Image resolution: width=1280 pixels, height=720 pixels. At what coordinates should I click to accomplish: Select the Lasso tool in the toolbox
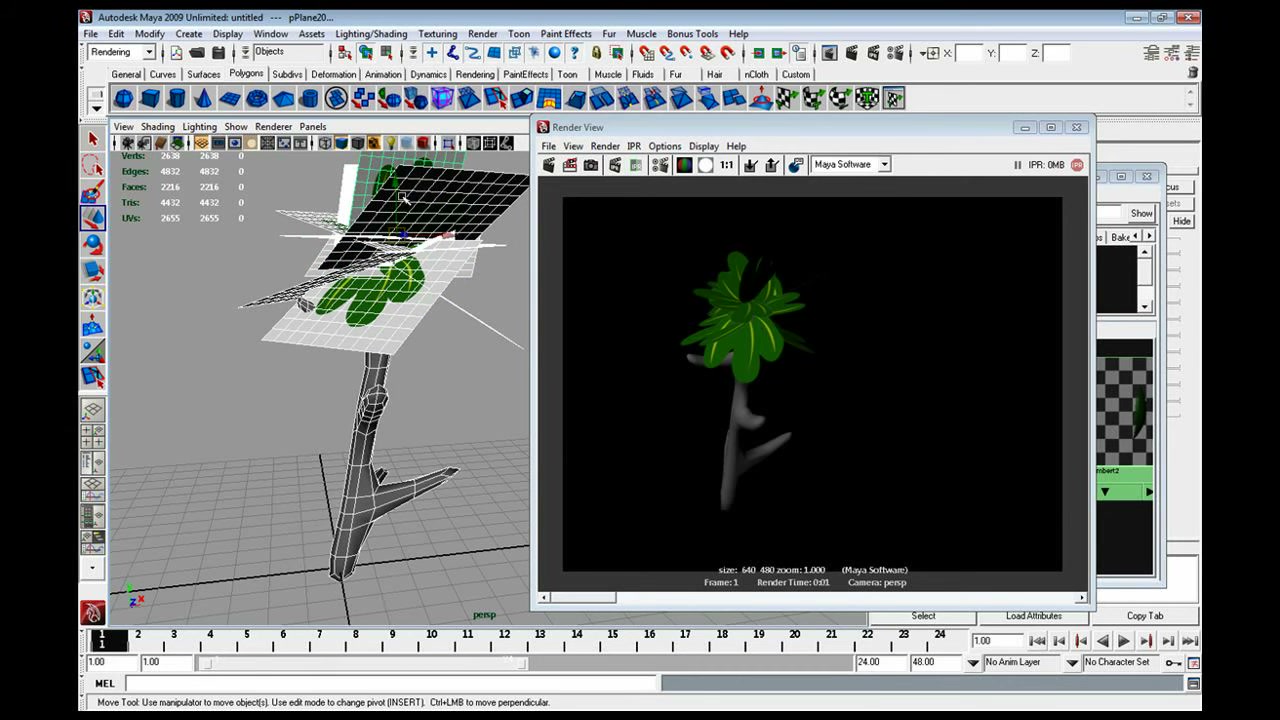click(x=93, y=165)
